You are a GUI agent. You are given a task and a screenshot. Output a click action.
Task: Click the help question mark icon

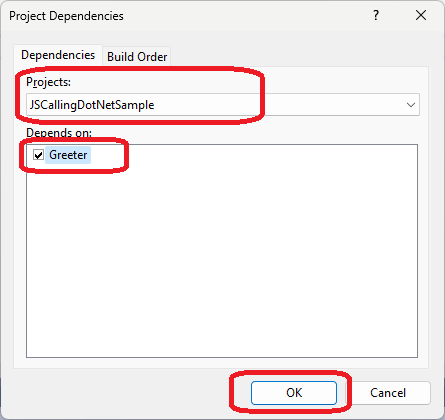[376, 15]
